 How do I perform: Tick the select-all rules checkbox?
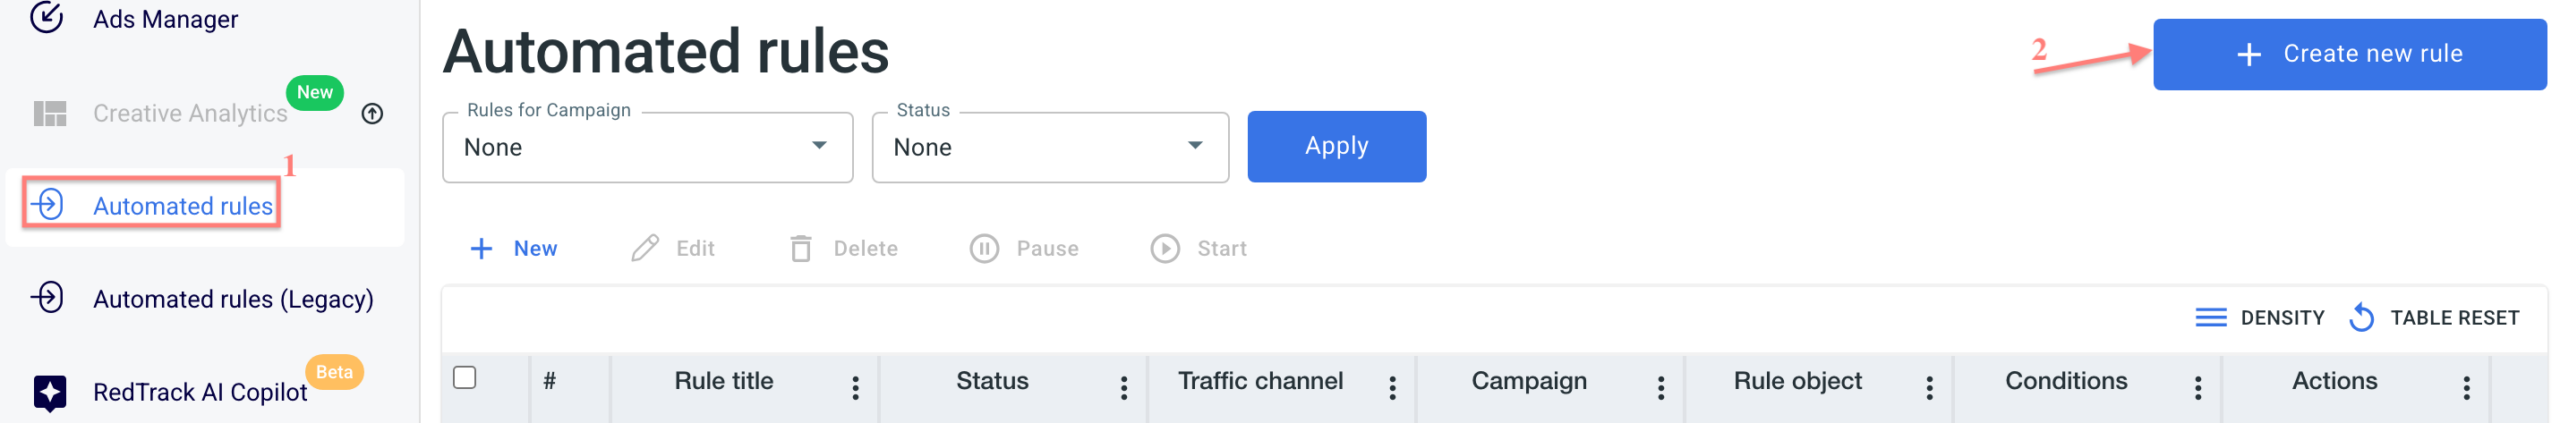[x=464, y=378]
